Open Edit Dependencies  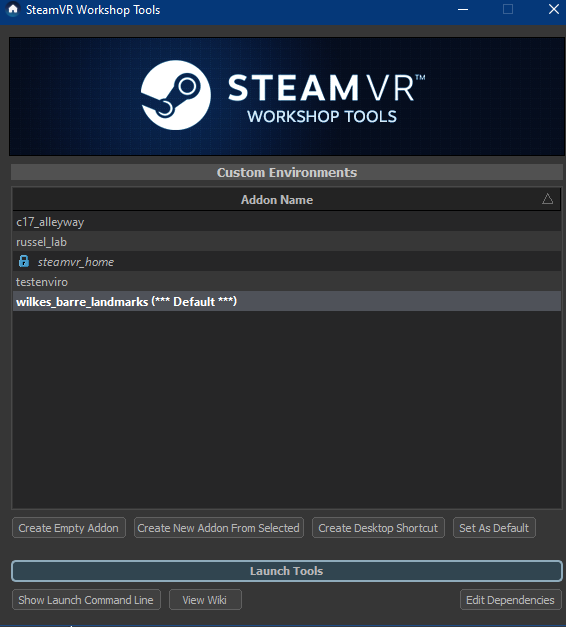tap(510, 600)
